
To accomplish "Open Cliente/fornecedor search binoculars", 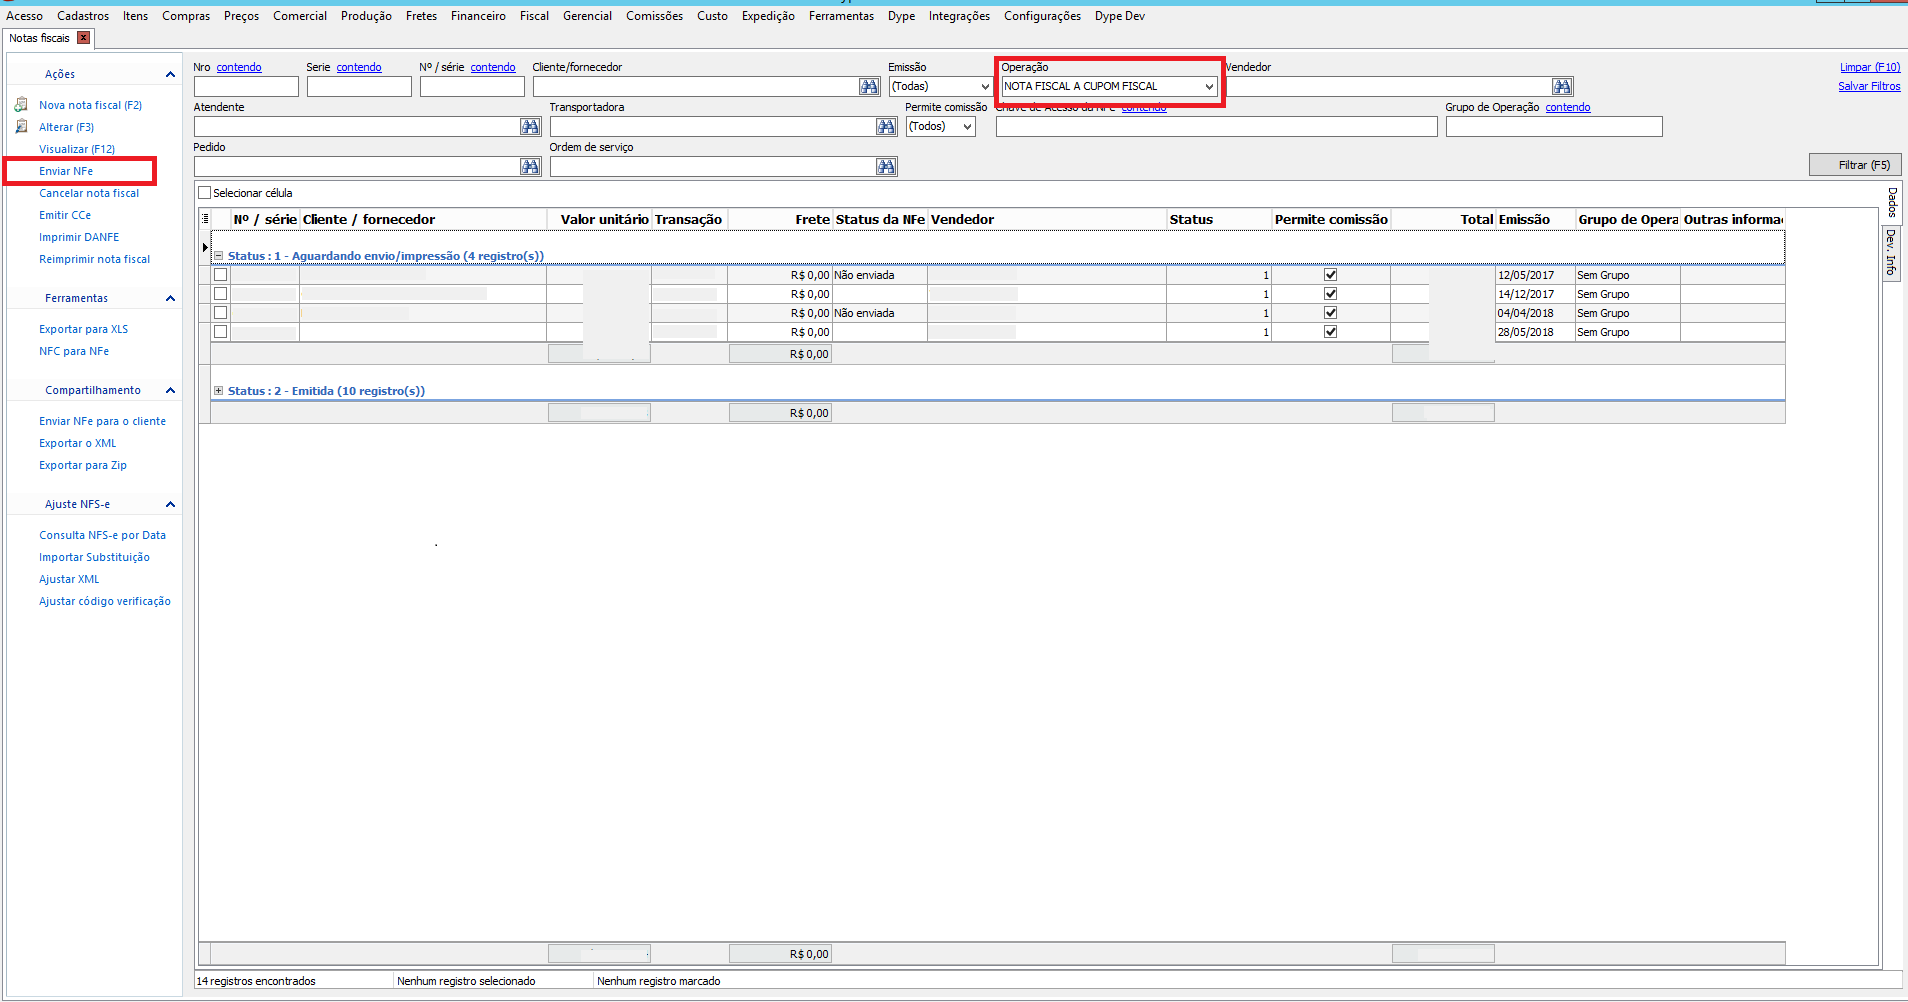I will (x=868, y=87).
